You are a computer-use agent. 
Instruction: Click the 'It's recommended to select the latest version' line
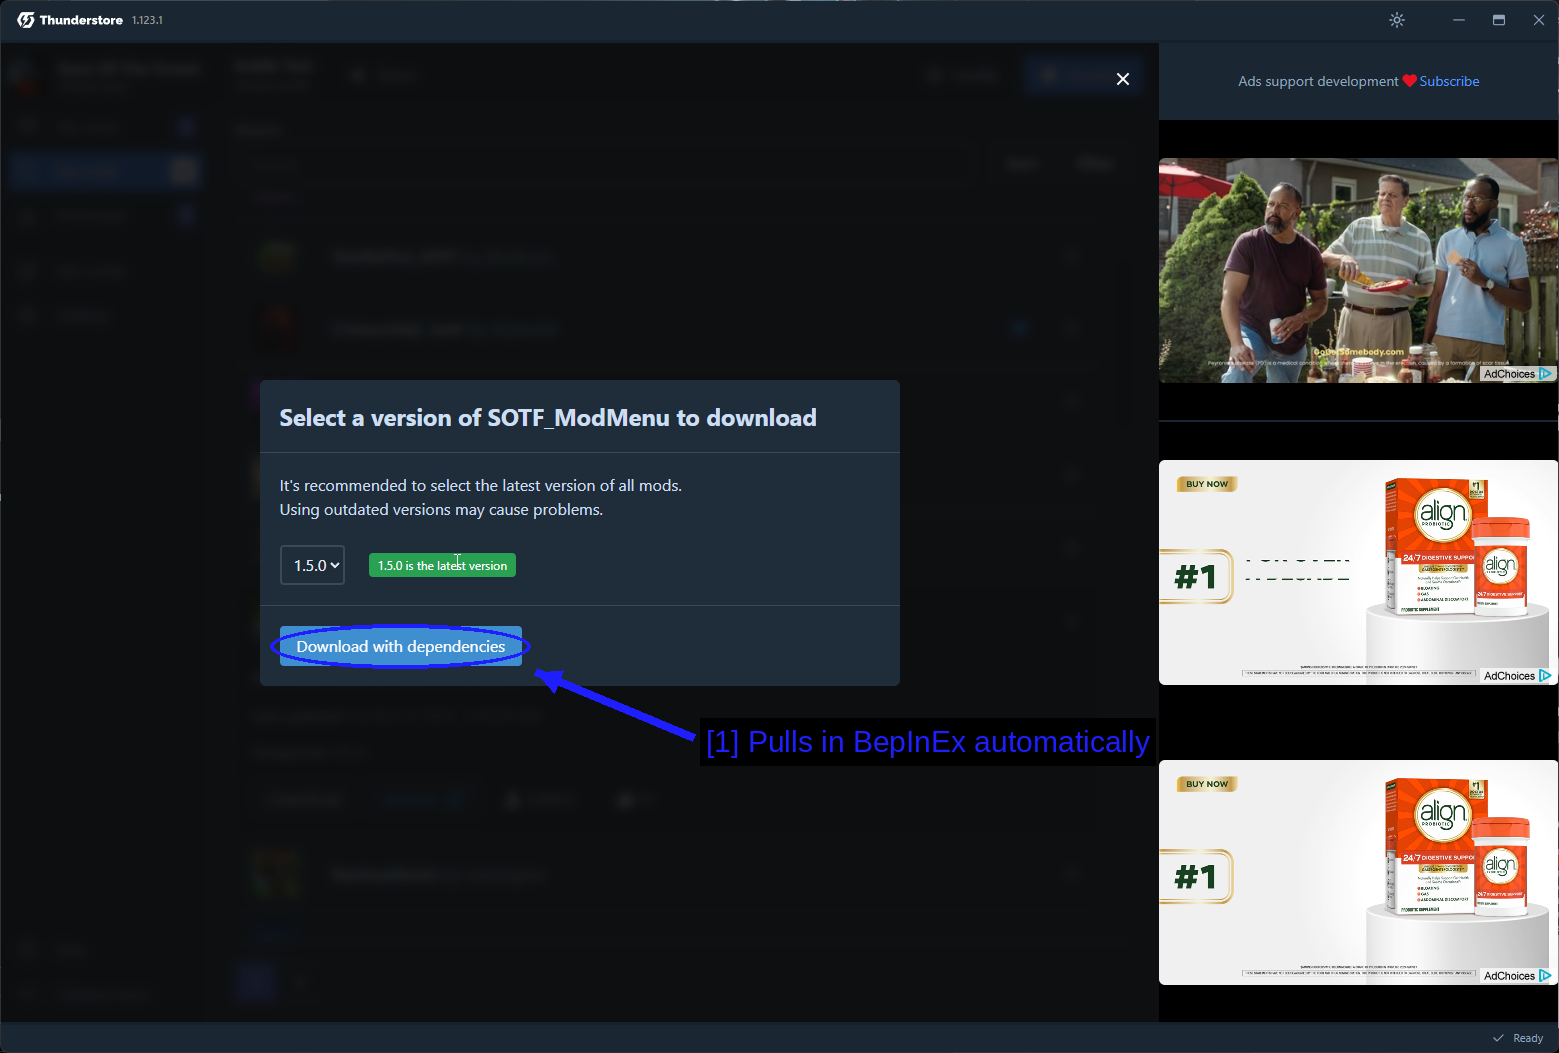(x=481, y=486)
